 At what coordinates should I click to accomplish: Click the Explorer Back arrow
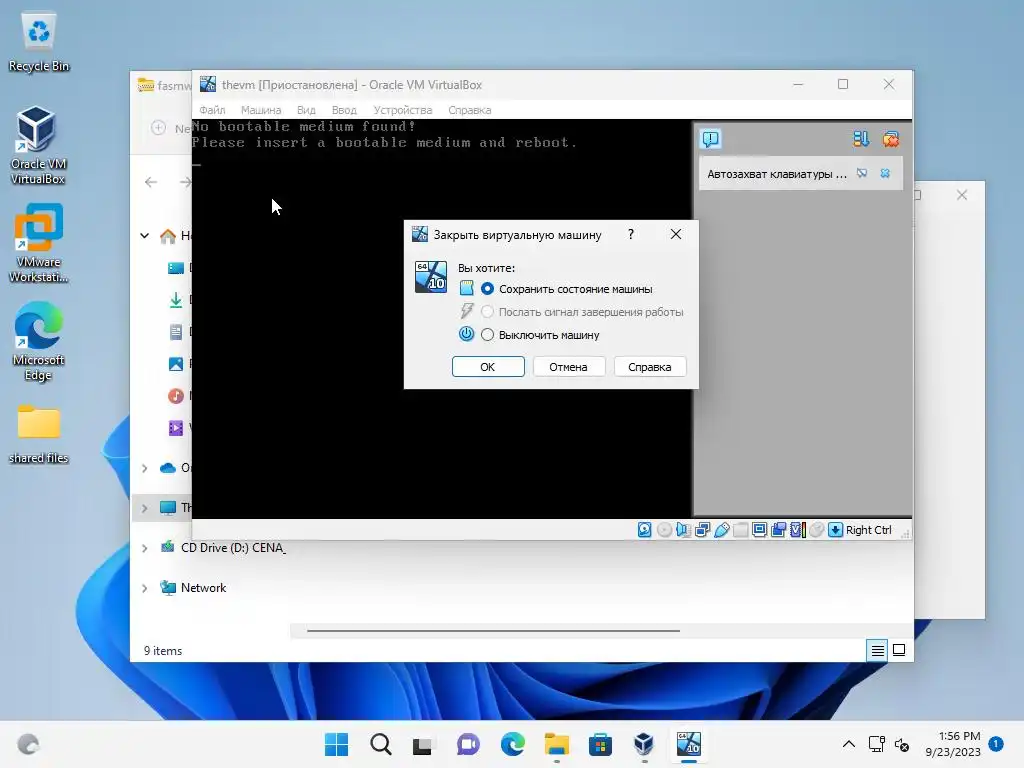coord(151,182)
